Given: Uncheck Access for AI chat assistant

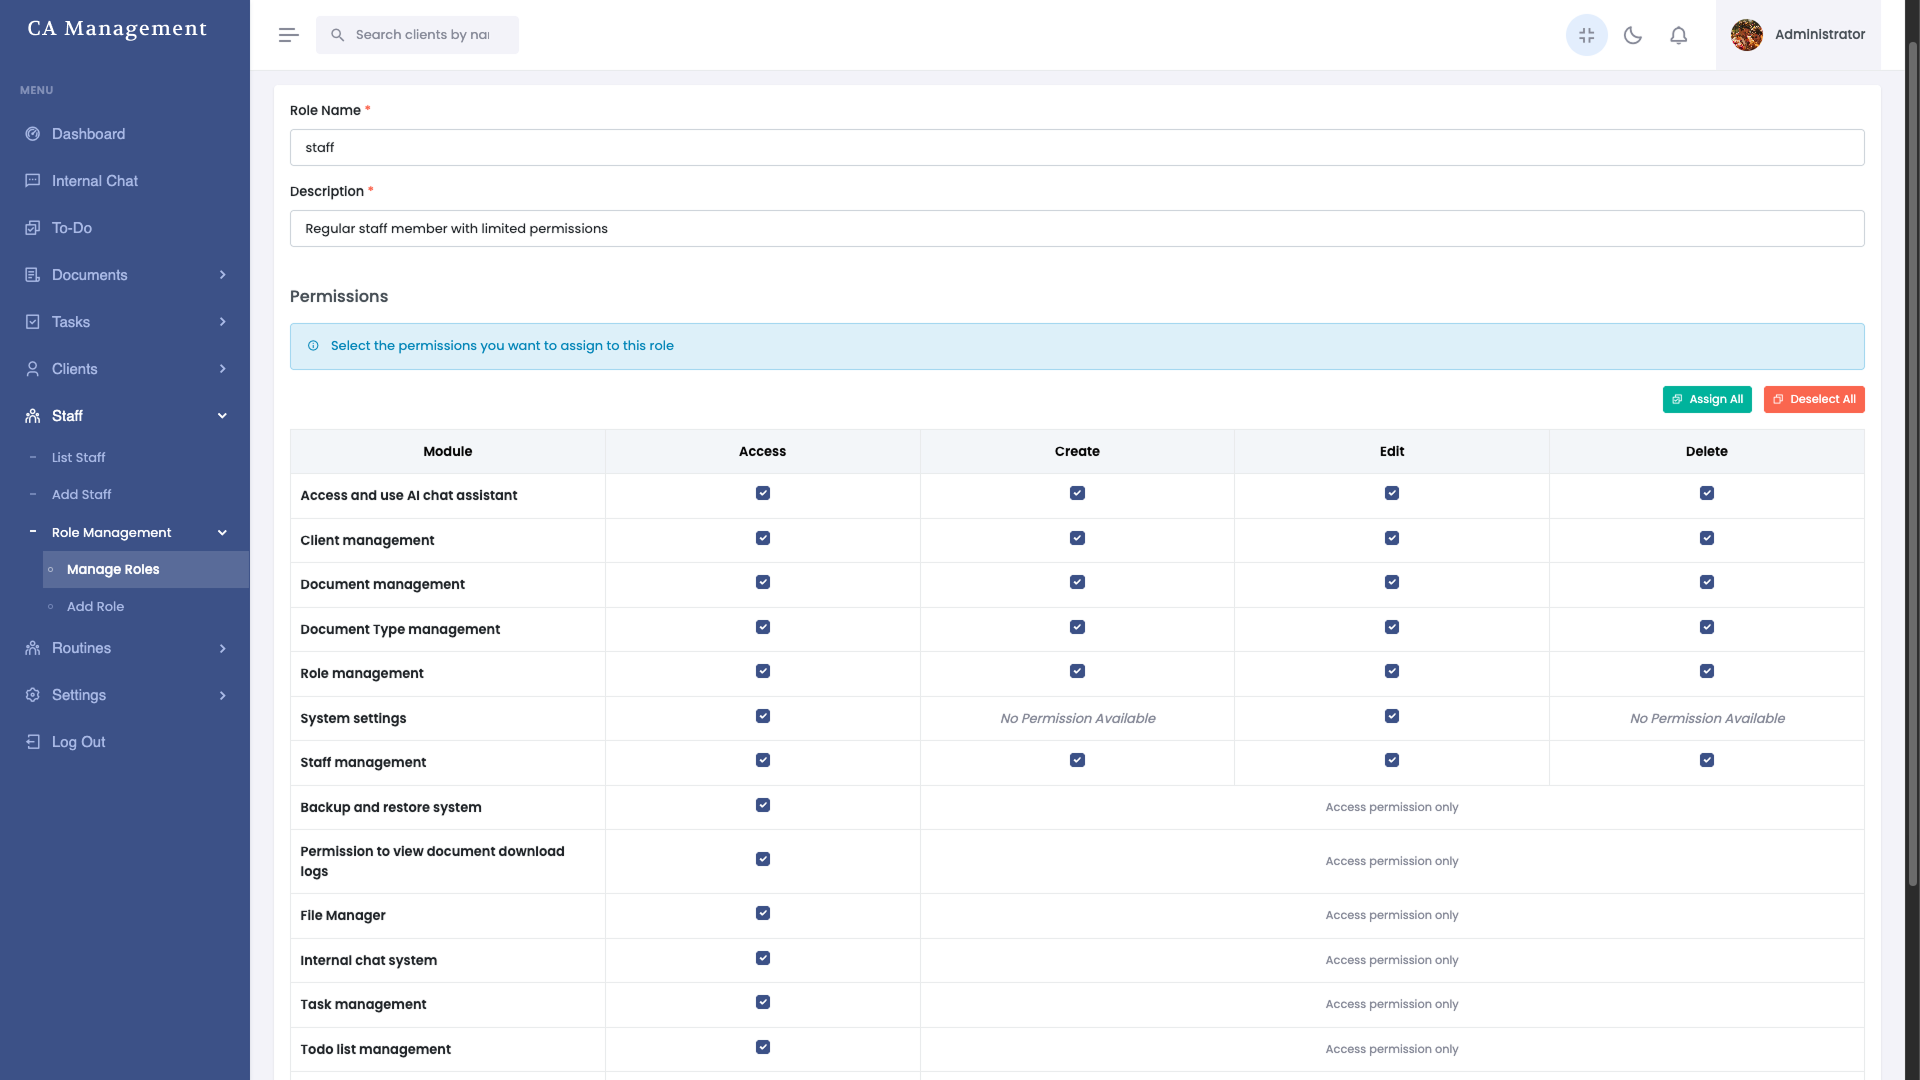Looking at the screenshot, I should (763, 493).
